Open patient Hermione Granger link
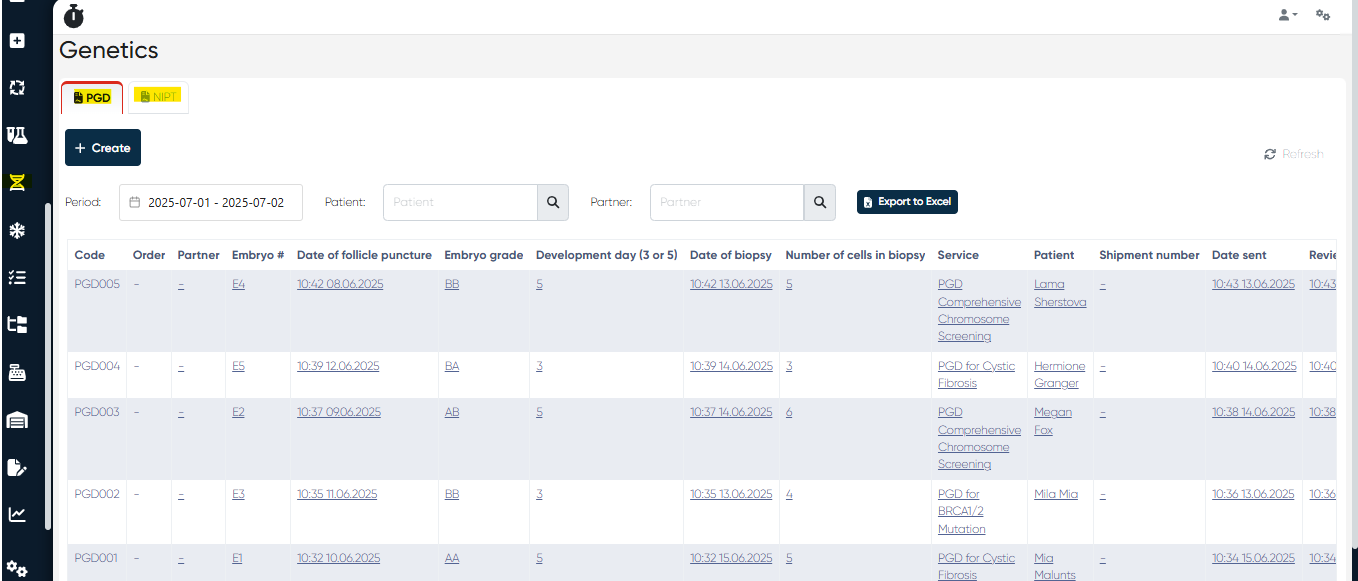Viewport: 1358px width, 581px height. 1059,374
